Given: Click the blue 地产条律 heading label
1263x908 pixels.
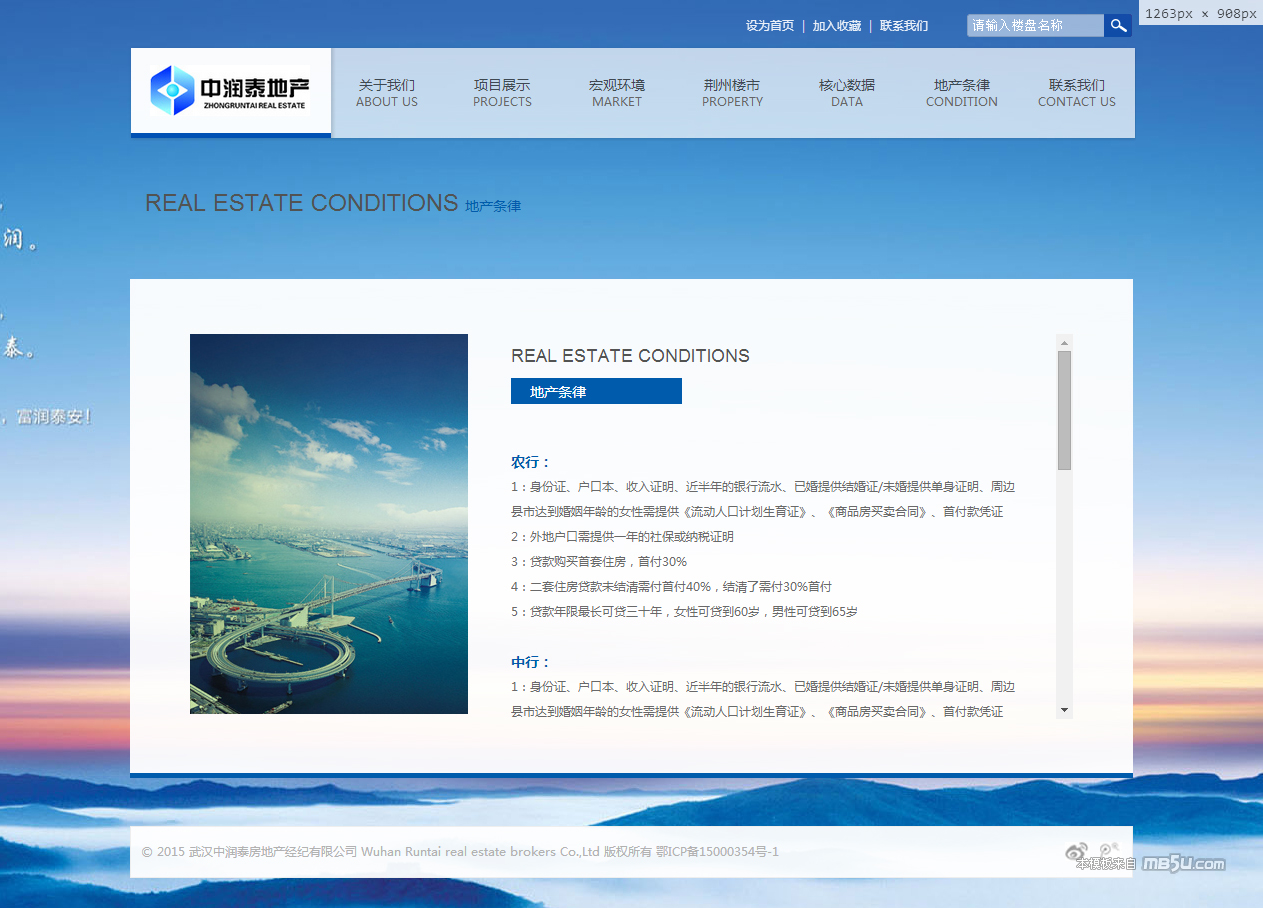Looking at the screenshot, I should coord(596,392).
